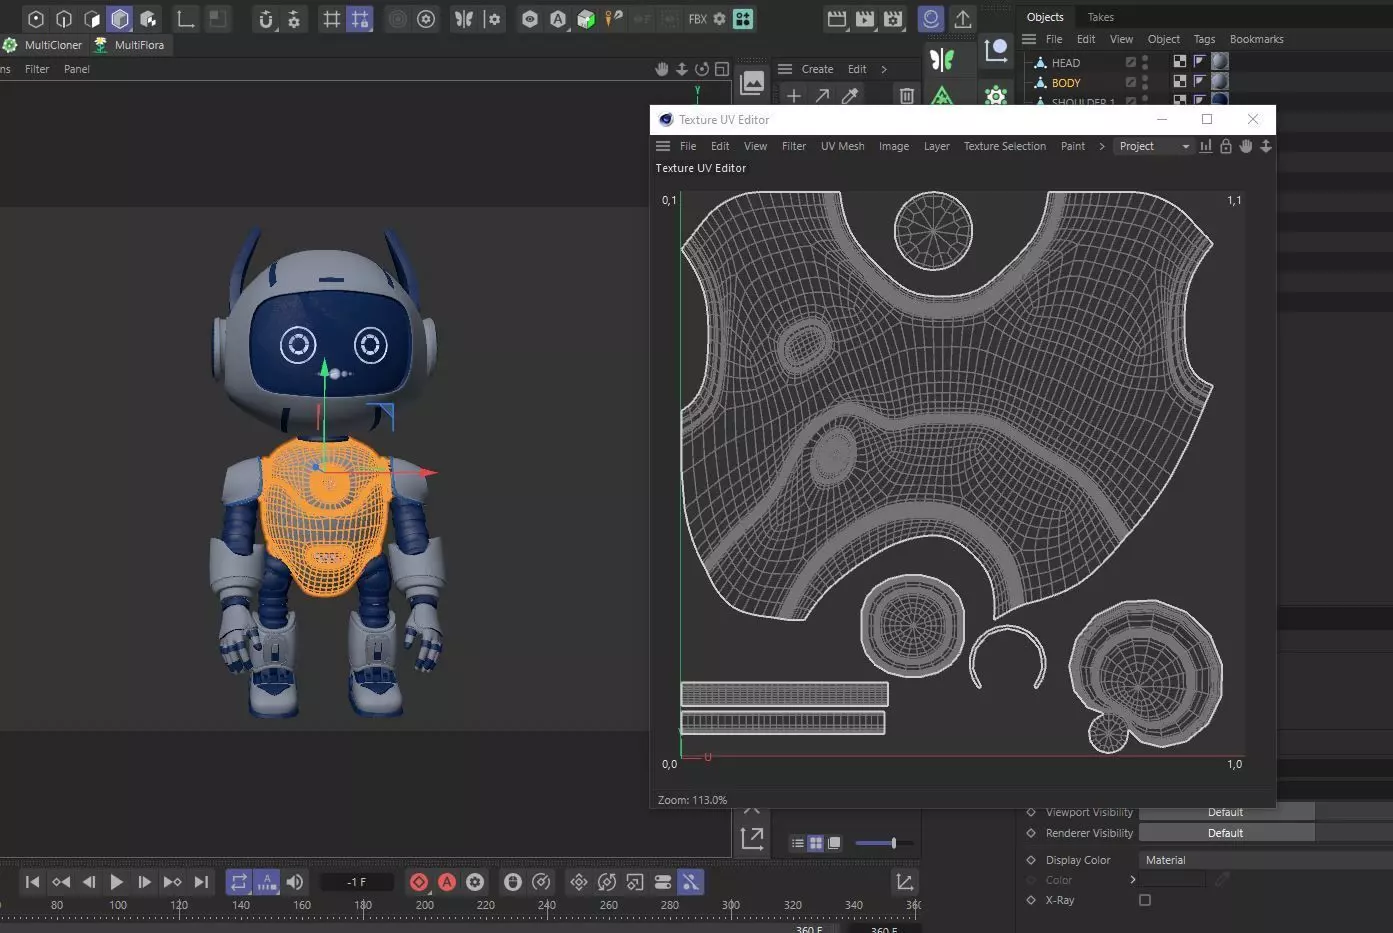Click current frame field showing -1 F
Screen dimensions: 1393x933
click(356, 882)
